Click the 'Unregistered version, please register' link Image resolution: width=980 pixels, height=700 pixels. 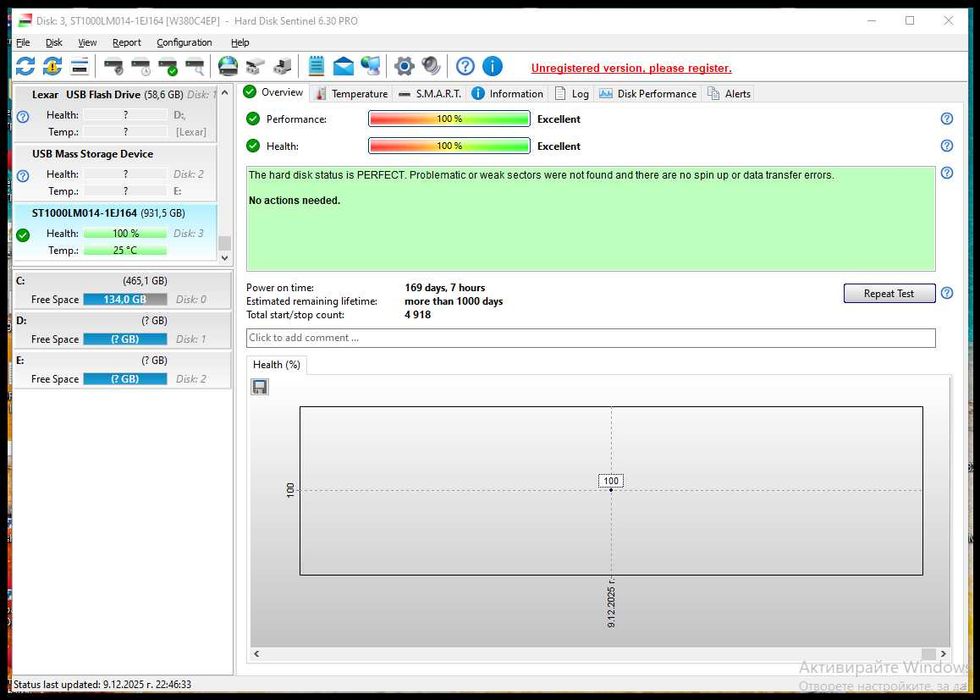631,68
